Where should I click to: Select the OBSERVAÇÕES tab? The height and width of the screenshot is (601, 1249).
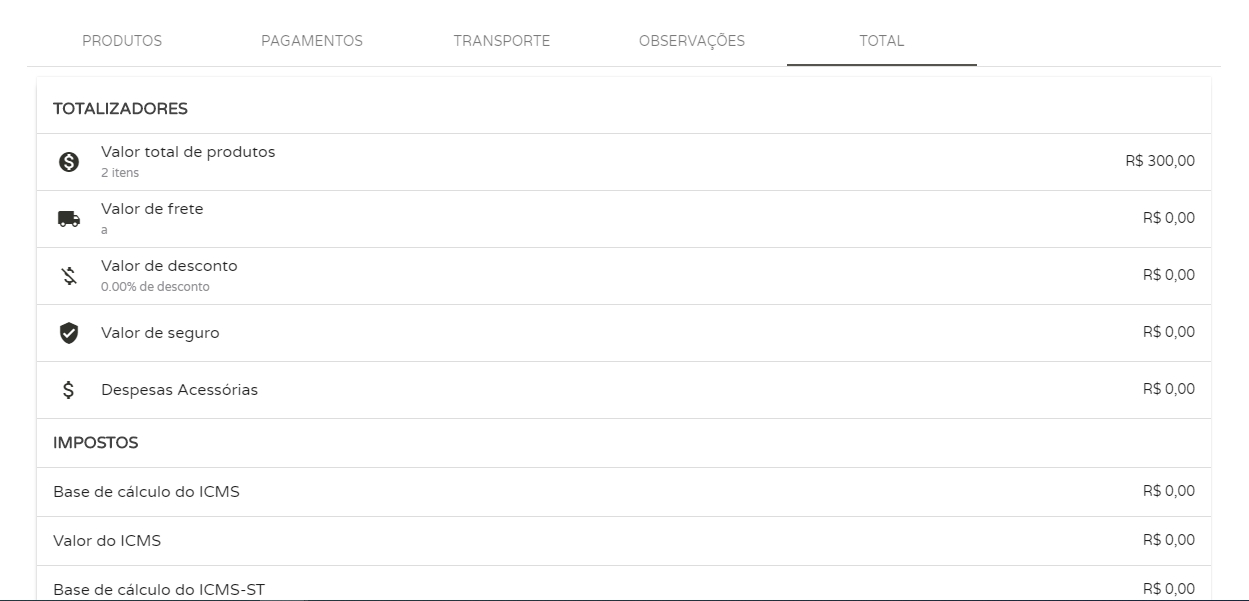pyautogui.click(x=692, y=41)
